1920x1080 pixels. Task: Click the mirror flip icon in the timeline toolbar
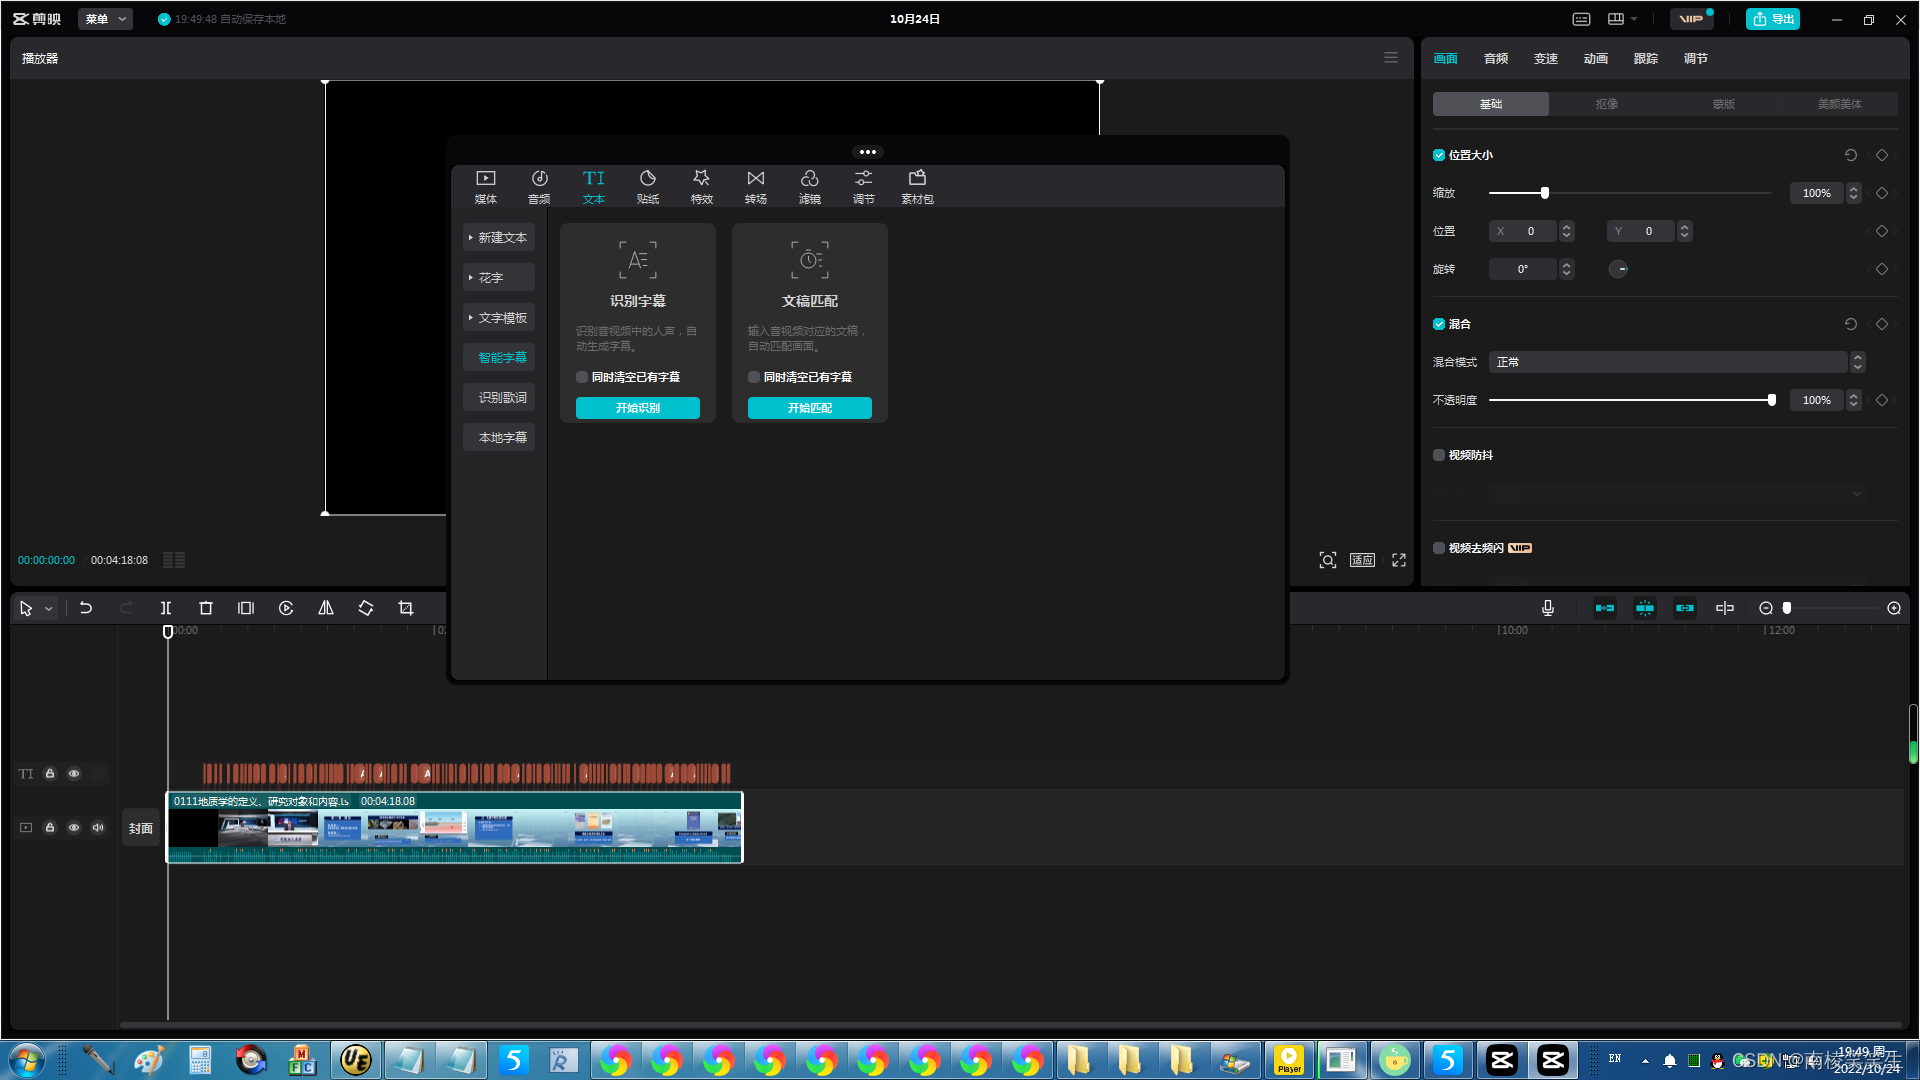326,608
